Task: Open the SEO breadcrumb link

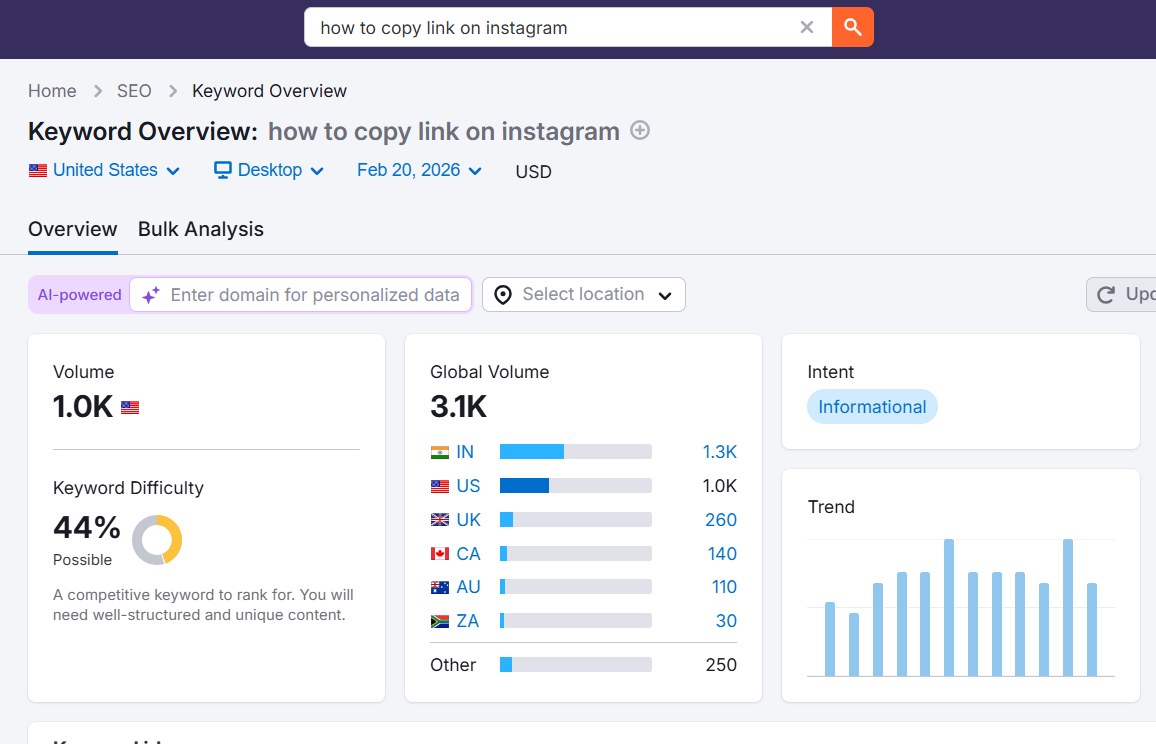Action: tap(134, 90)
